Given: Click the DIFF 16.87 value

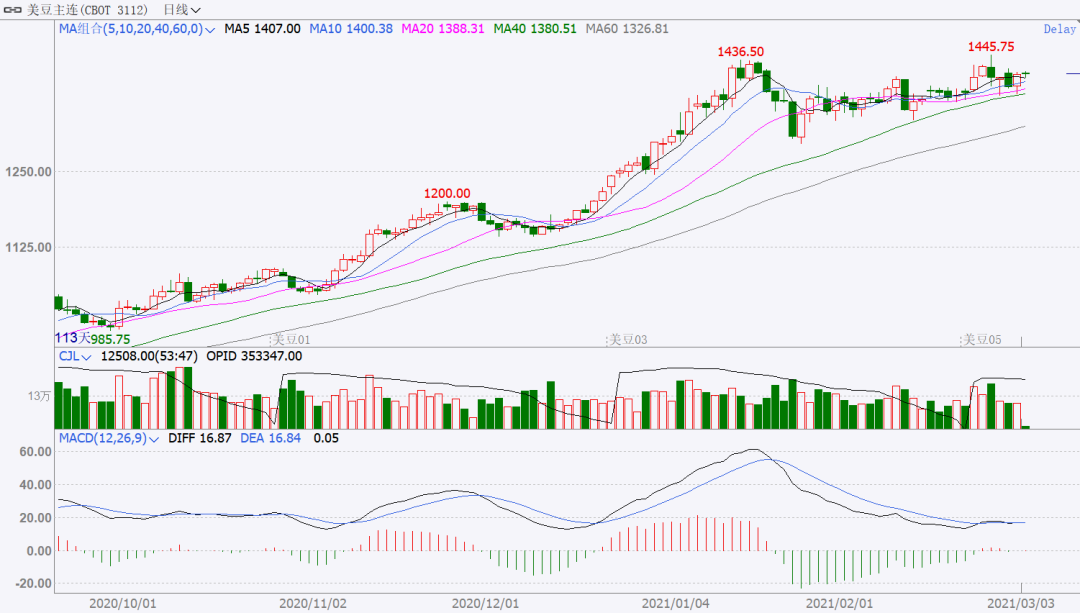Looking at the screenshot, I should click(200, 438).
